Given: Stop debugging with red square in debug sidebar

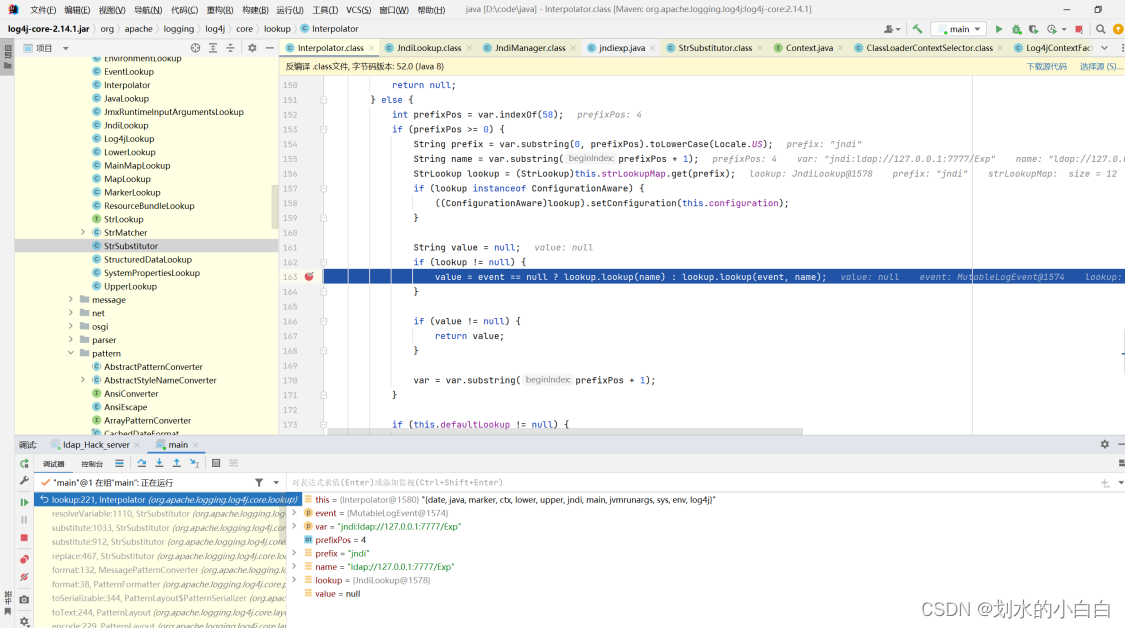Looking at the screenshot, I should coord(24,538).
